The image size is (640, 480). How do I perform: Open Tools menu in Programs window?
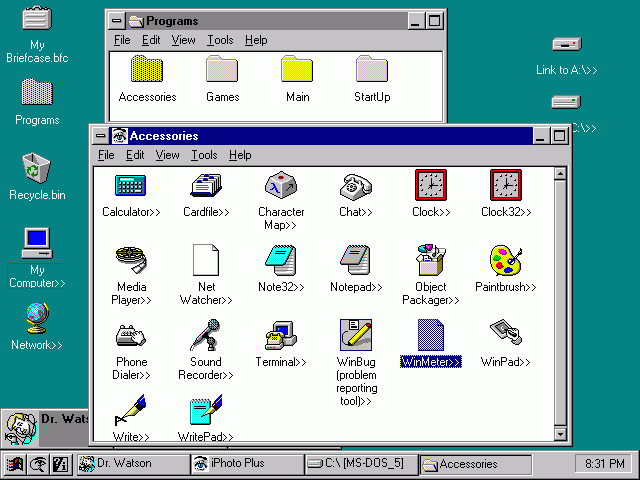click(x=220, y=40)
